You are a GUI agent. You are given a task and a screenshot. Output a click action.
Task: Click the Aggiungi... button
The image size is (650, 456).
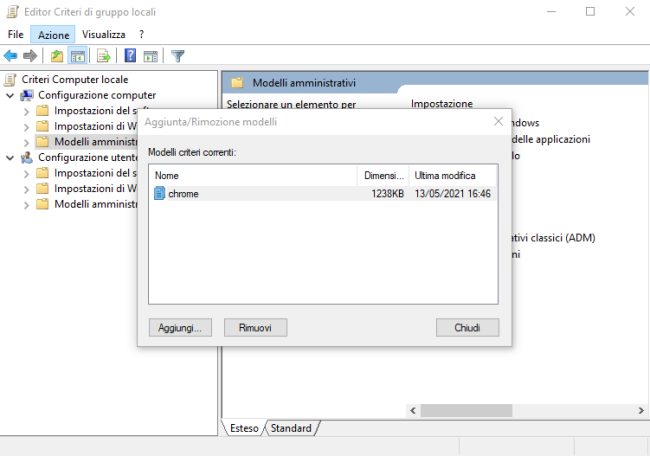tap(180, 327)
